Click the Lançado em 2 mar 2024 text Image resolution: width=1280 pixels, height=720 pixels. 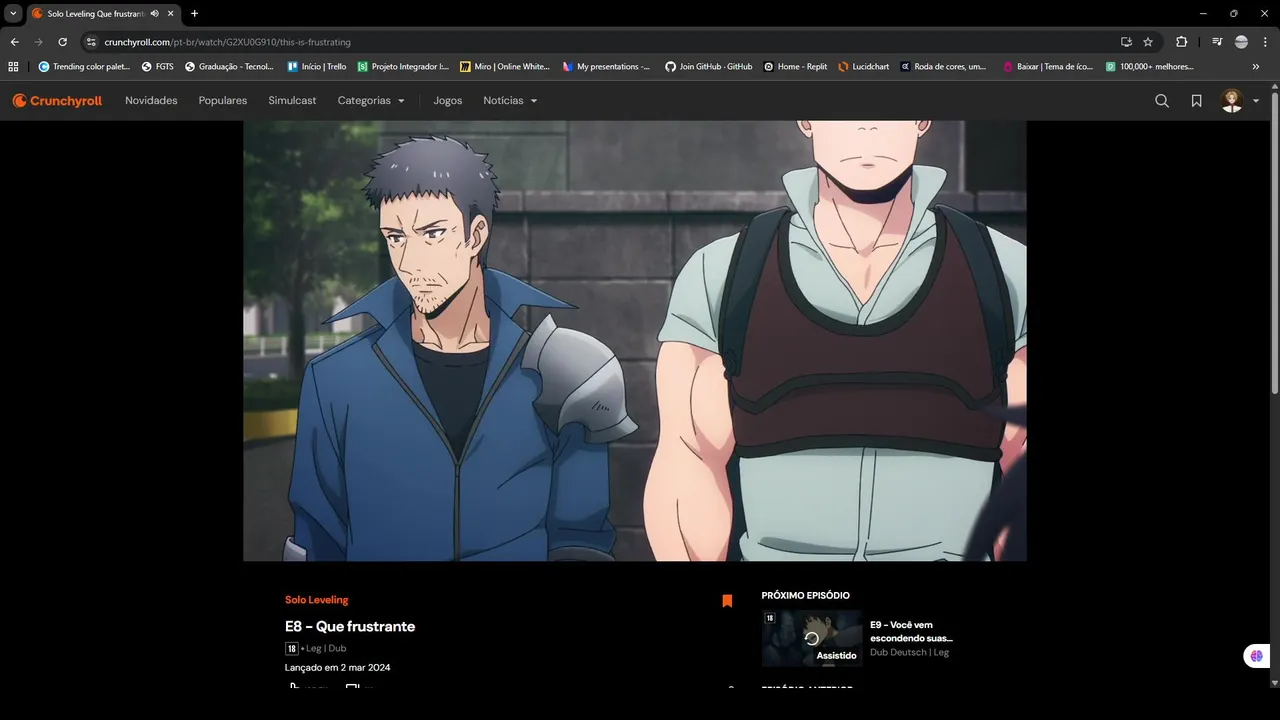click(x=338, y=667)
